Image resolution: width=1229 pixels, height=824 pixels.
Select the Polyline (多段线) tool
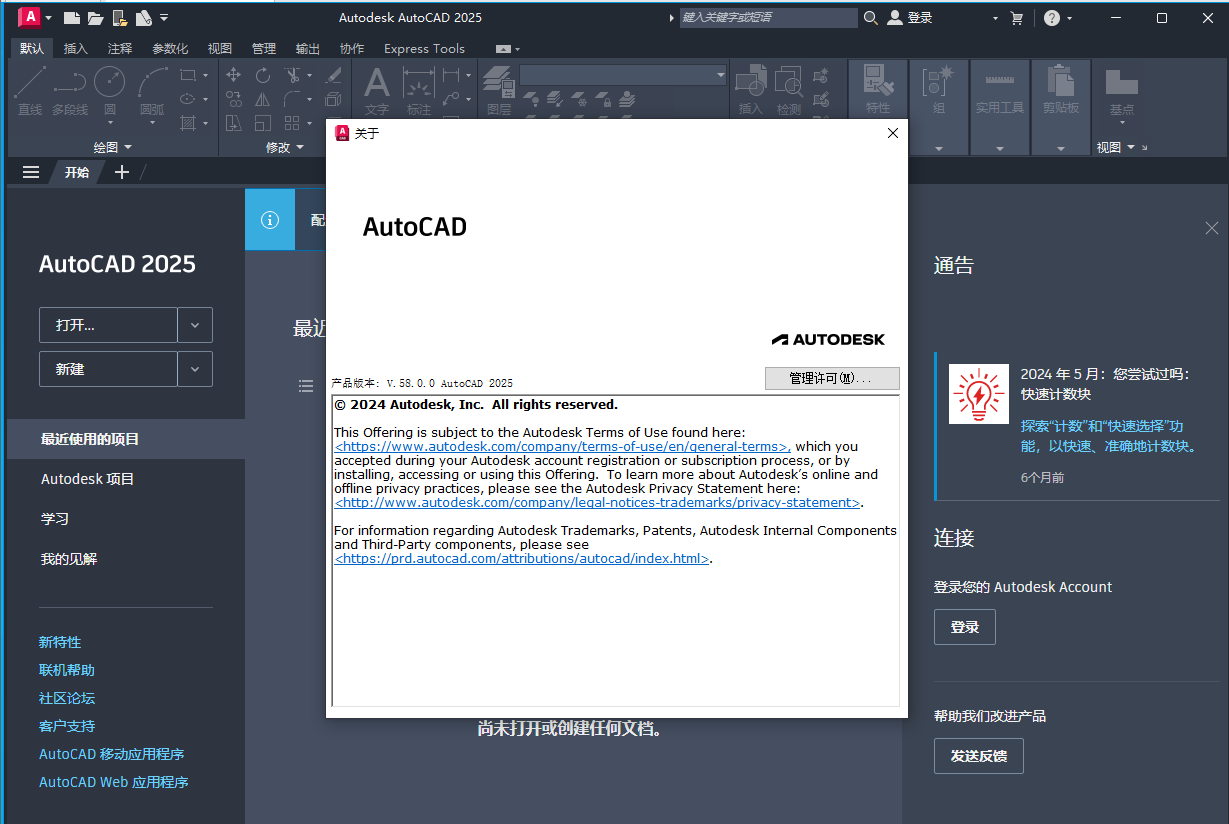point(70,91)
